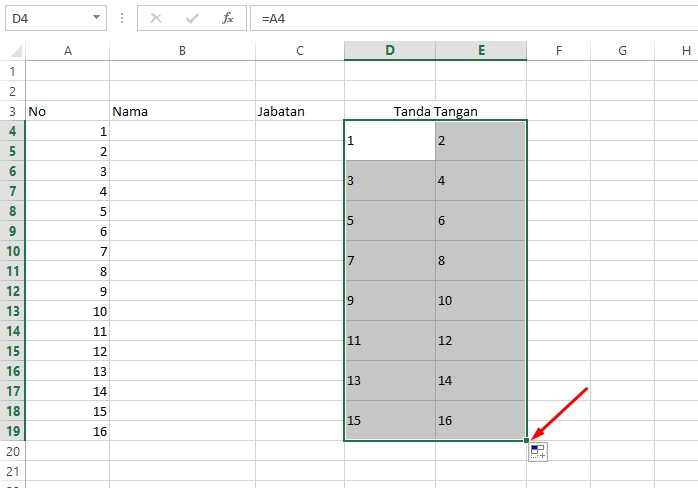
Task: Click the Enter checkmark icon in formula bar
Action: tap(192, 18)
